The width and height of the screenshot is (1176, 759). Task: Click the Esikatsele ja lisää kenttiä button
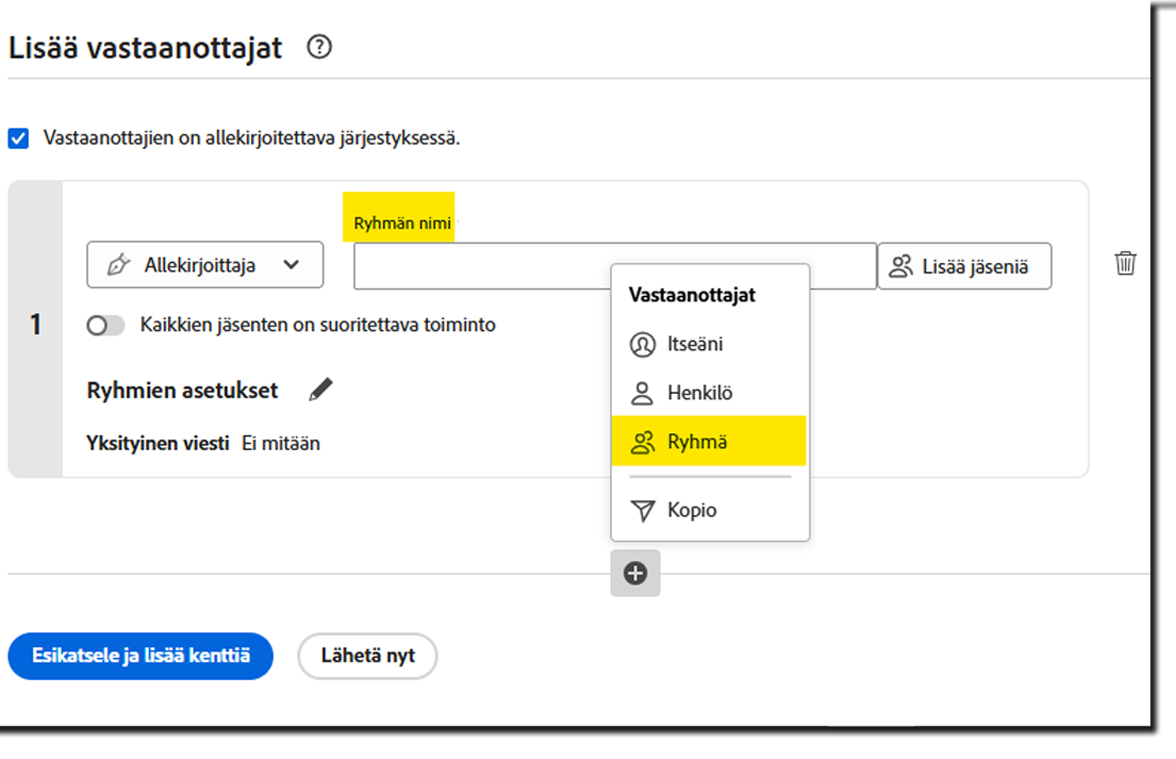pyautogui.click(x=140, y=656)
